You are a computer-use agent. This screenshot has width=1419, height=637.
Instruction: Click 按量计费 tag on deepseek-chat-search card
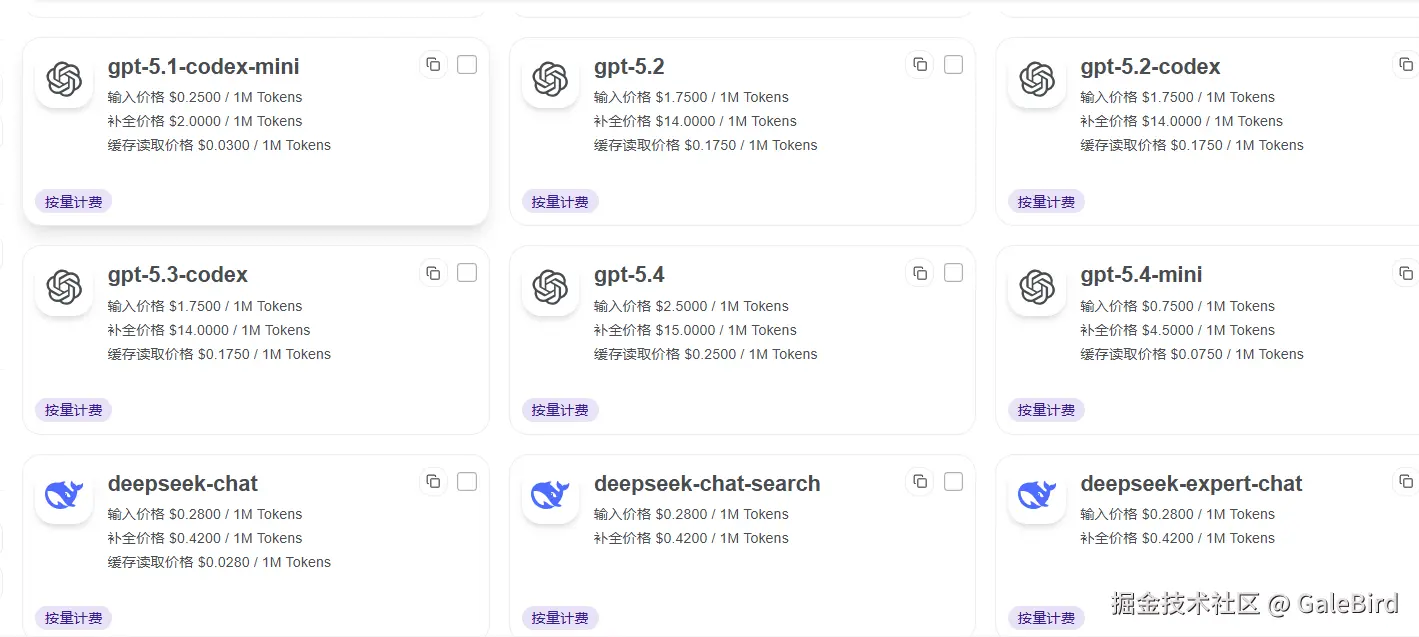coord(560,618)
